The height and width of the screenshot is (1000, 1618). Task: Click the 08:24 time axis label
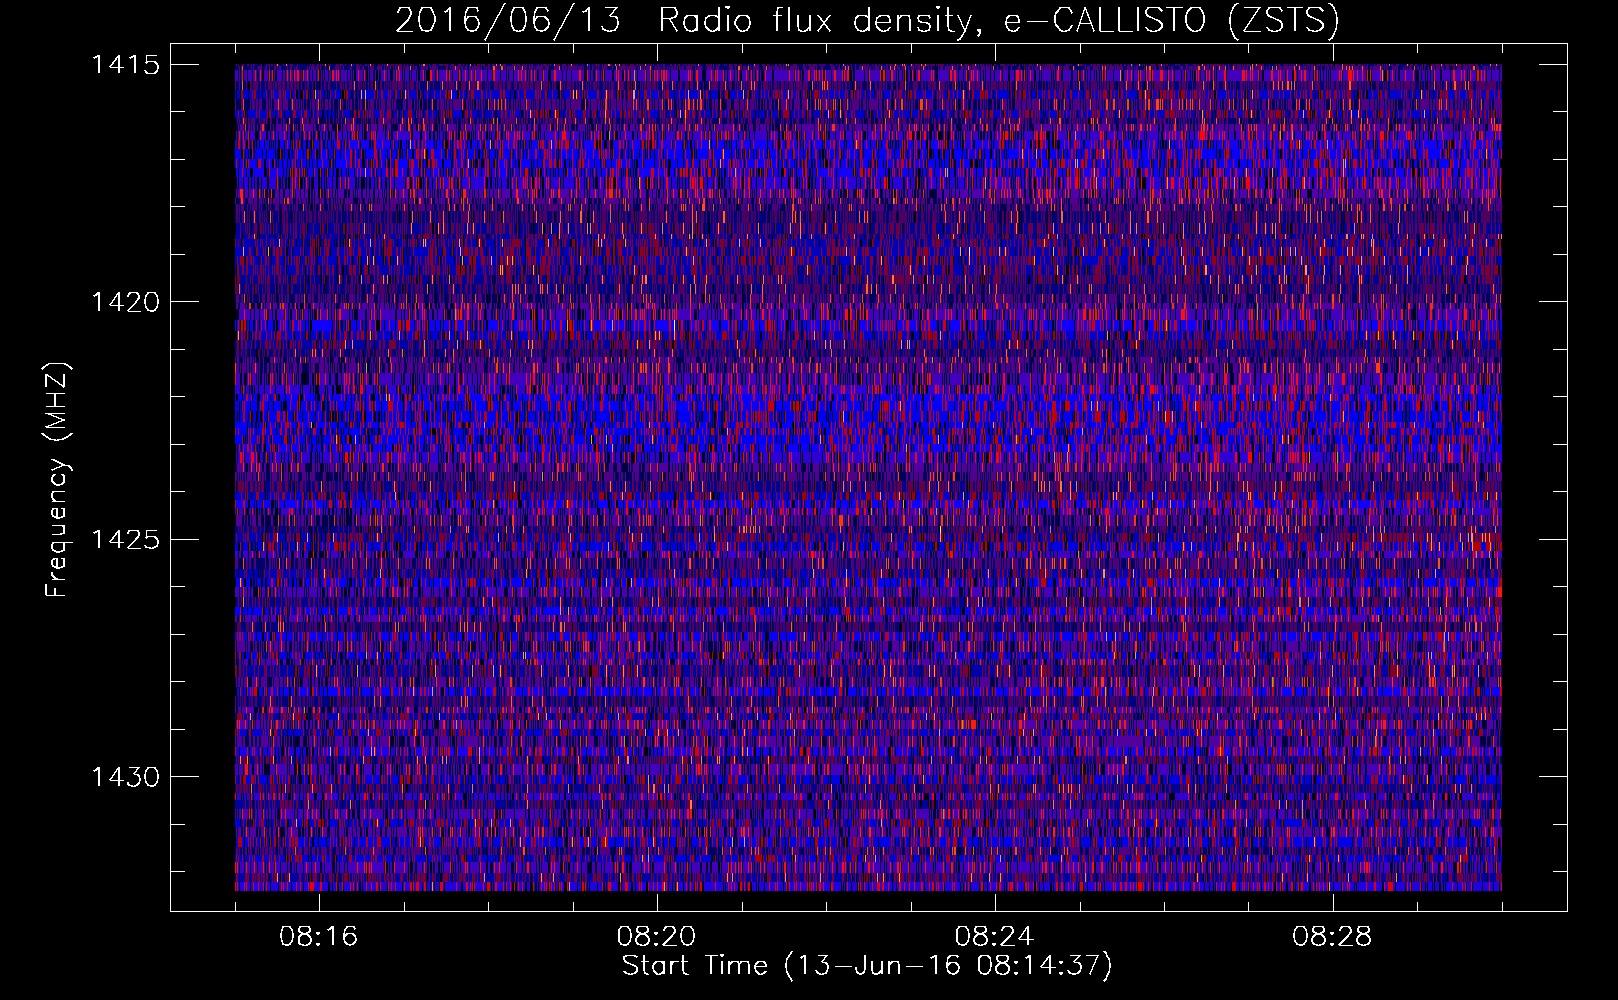995,937
